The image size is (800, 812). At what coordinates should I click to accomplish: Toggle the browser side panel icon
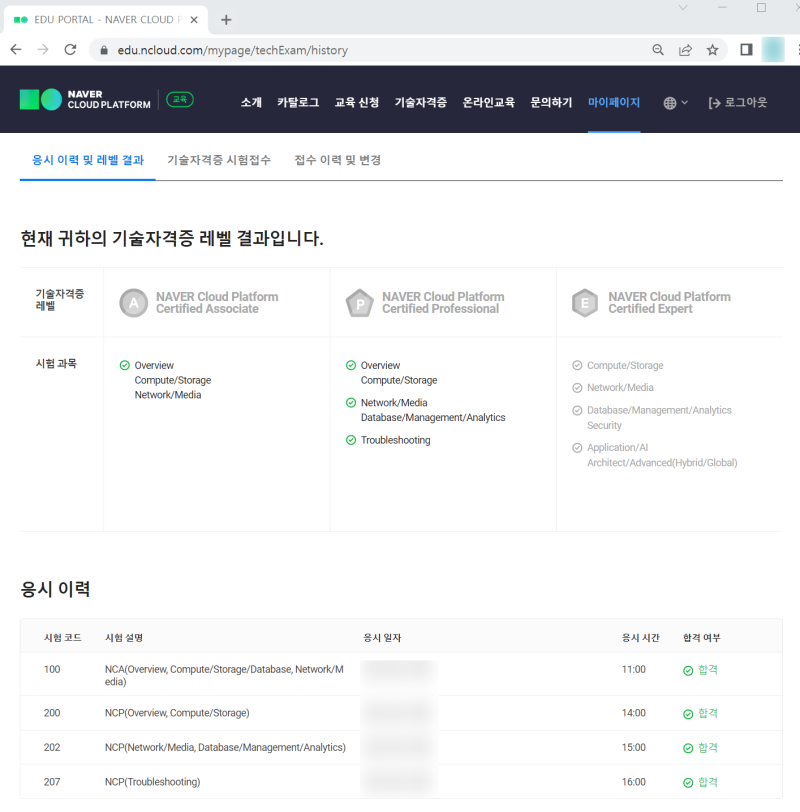click(x=746, y=50)
